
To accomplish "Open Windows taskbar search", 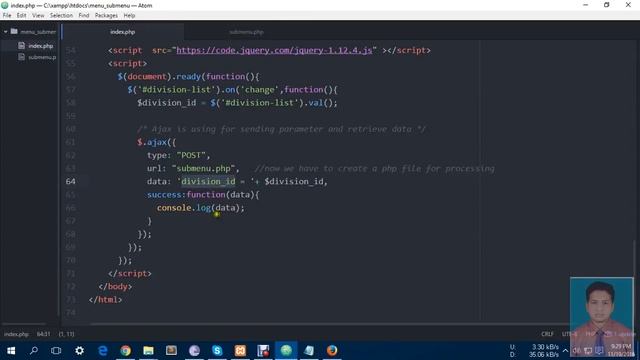I will point(34,351).
